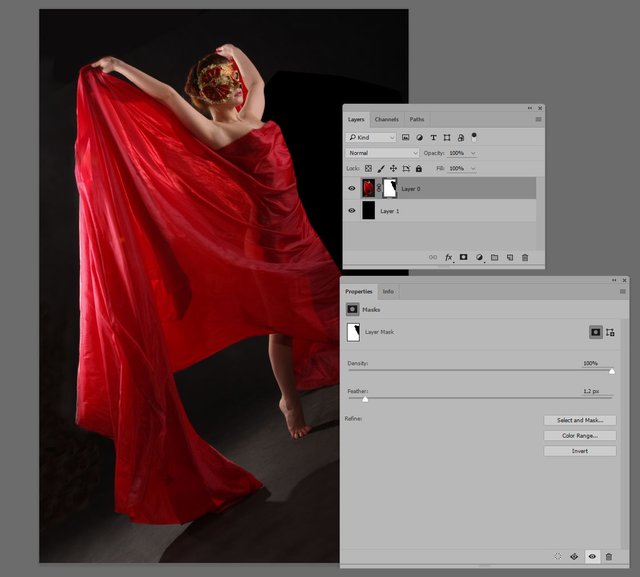Switch to Channels tab

pos(386,120)
